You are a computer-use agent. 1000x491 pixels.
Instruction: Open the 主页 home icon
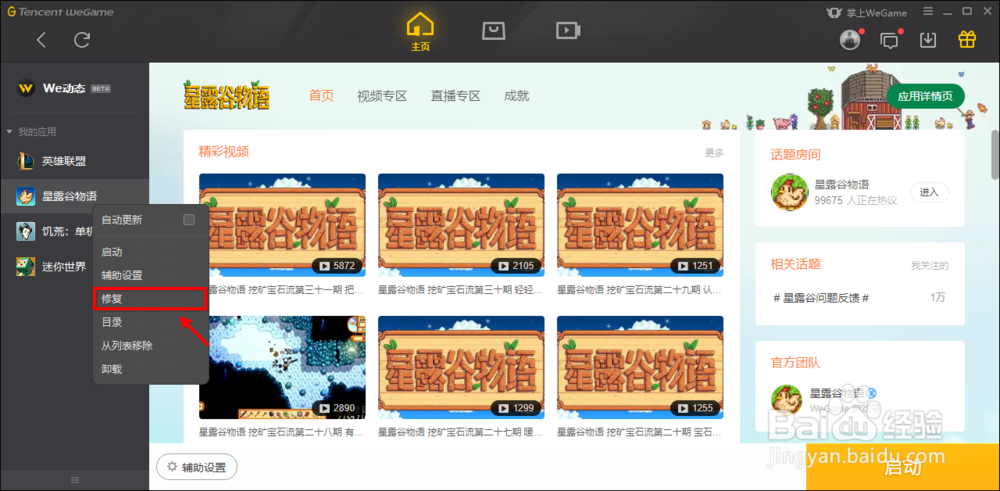pos(420,32)
